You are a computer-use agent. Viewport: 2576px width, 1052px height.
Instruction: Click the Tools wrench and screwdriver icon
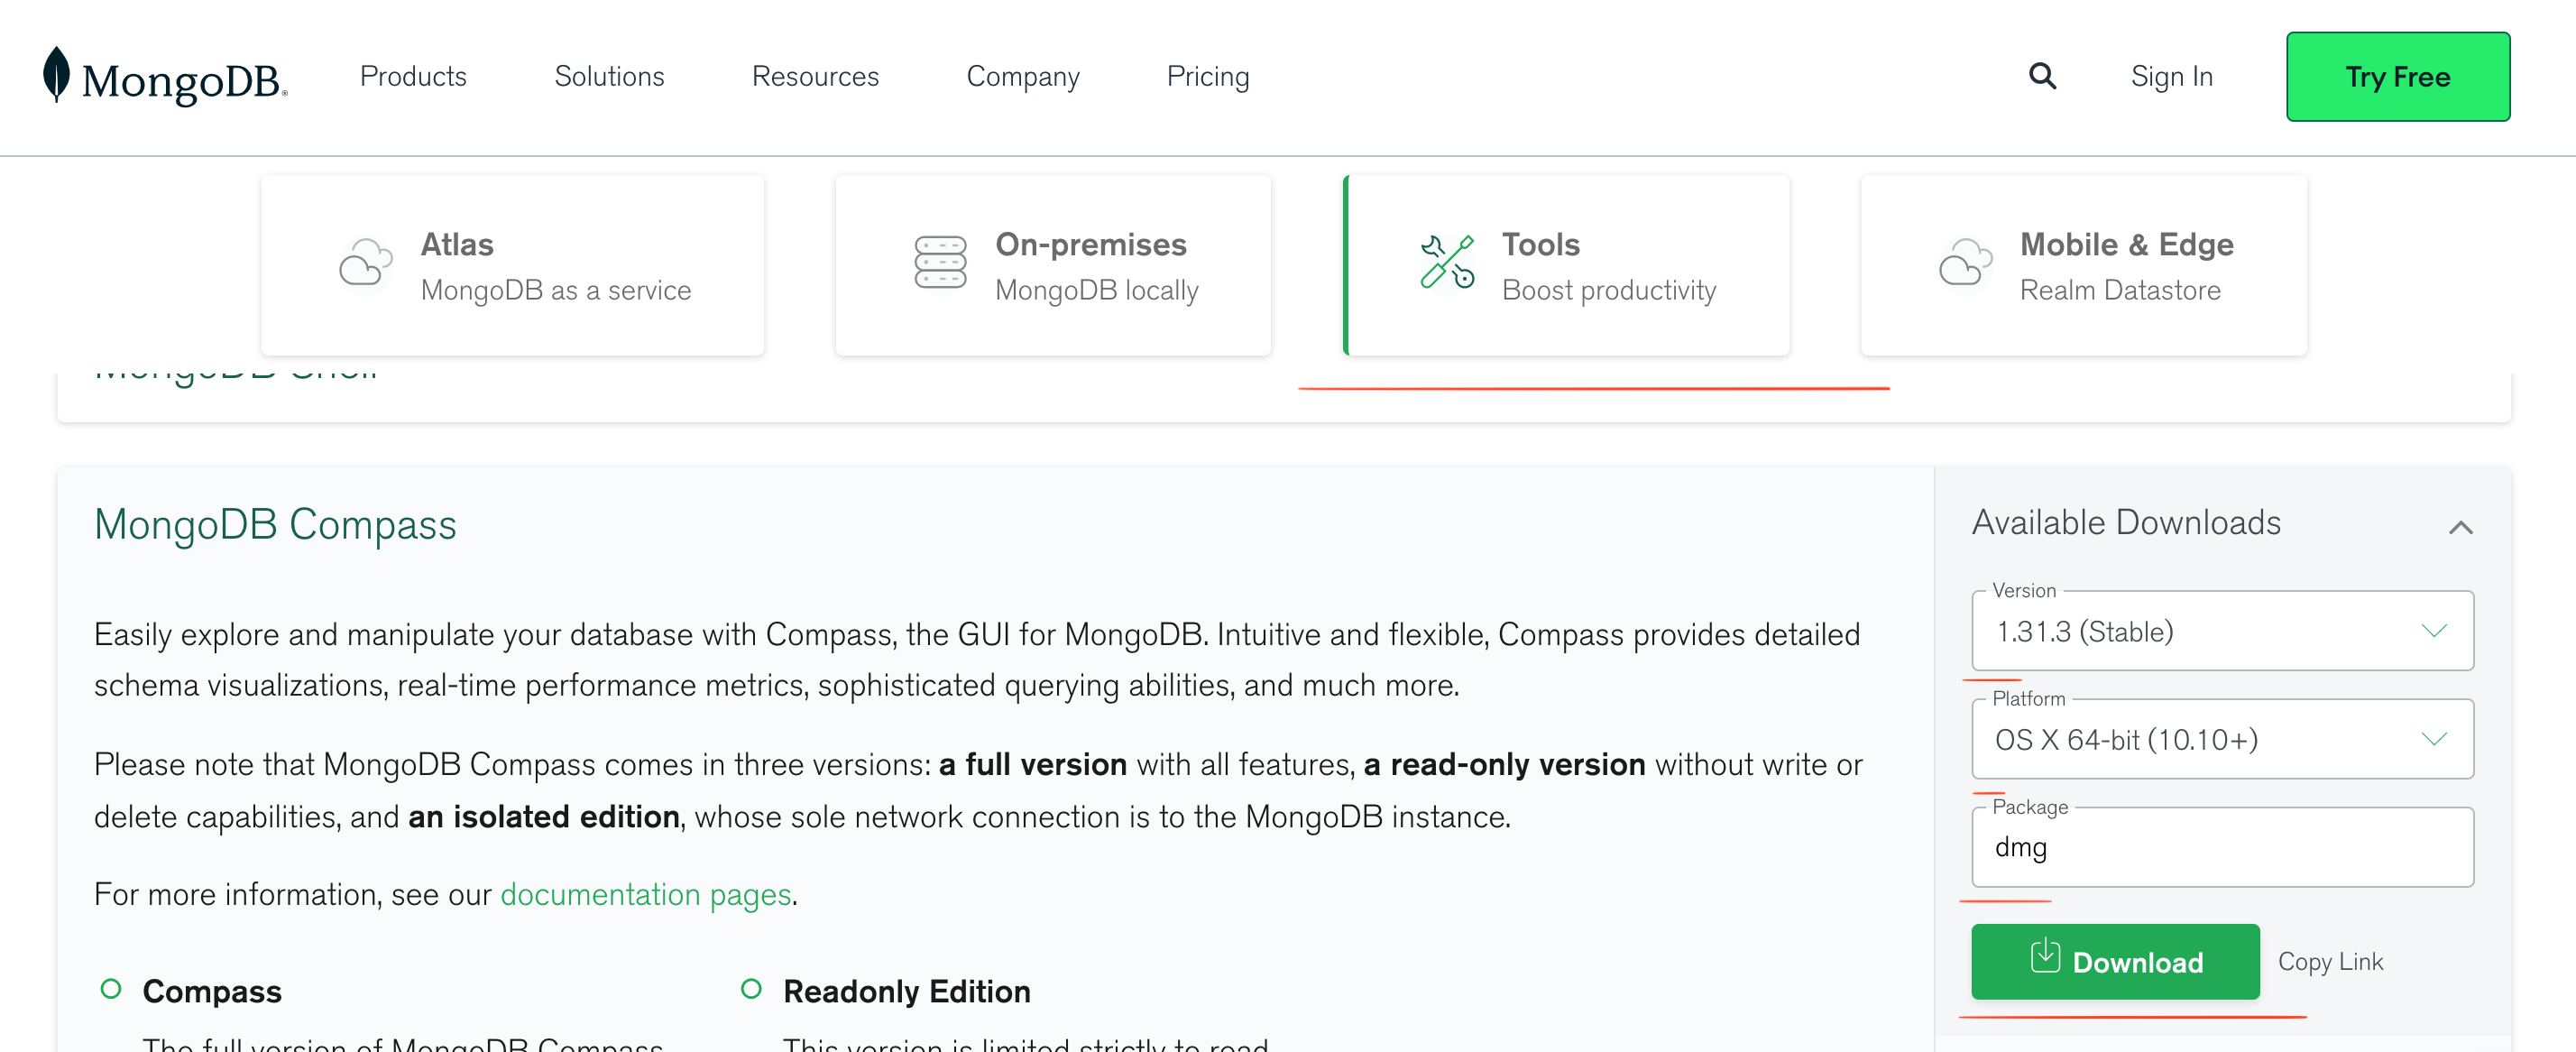pyautogui.click(x=1446, y=262)
